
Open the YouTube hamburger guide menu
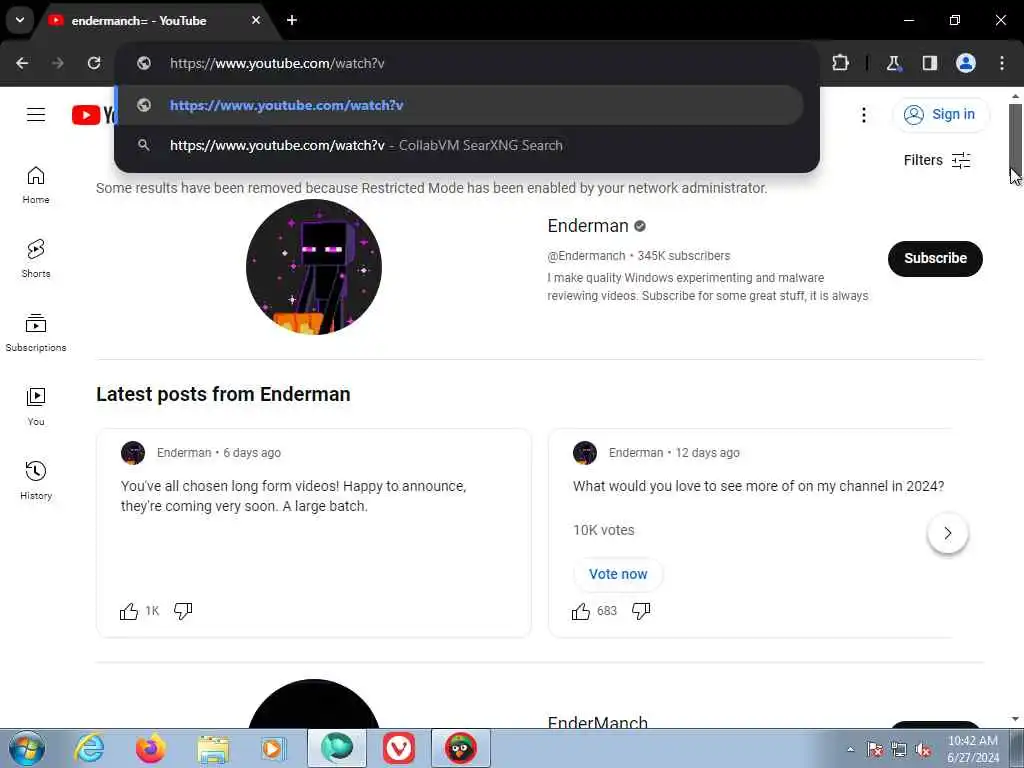[36, 115]
